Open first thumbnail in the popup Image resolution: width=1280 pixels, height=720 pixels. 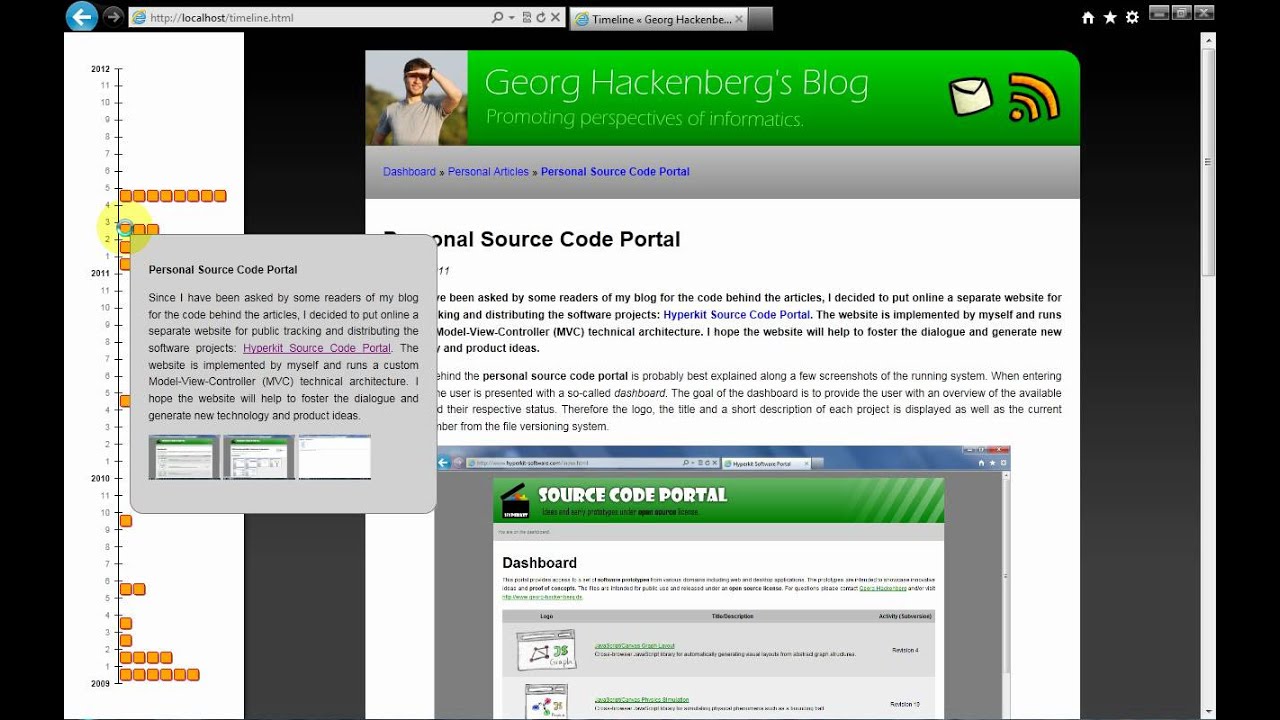click(184, 457)
